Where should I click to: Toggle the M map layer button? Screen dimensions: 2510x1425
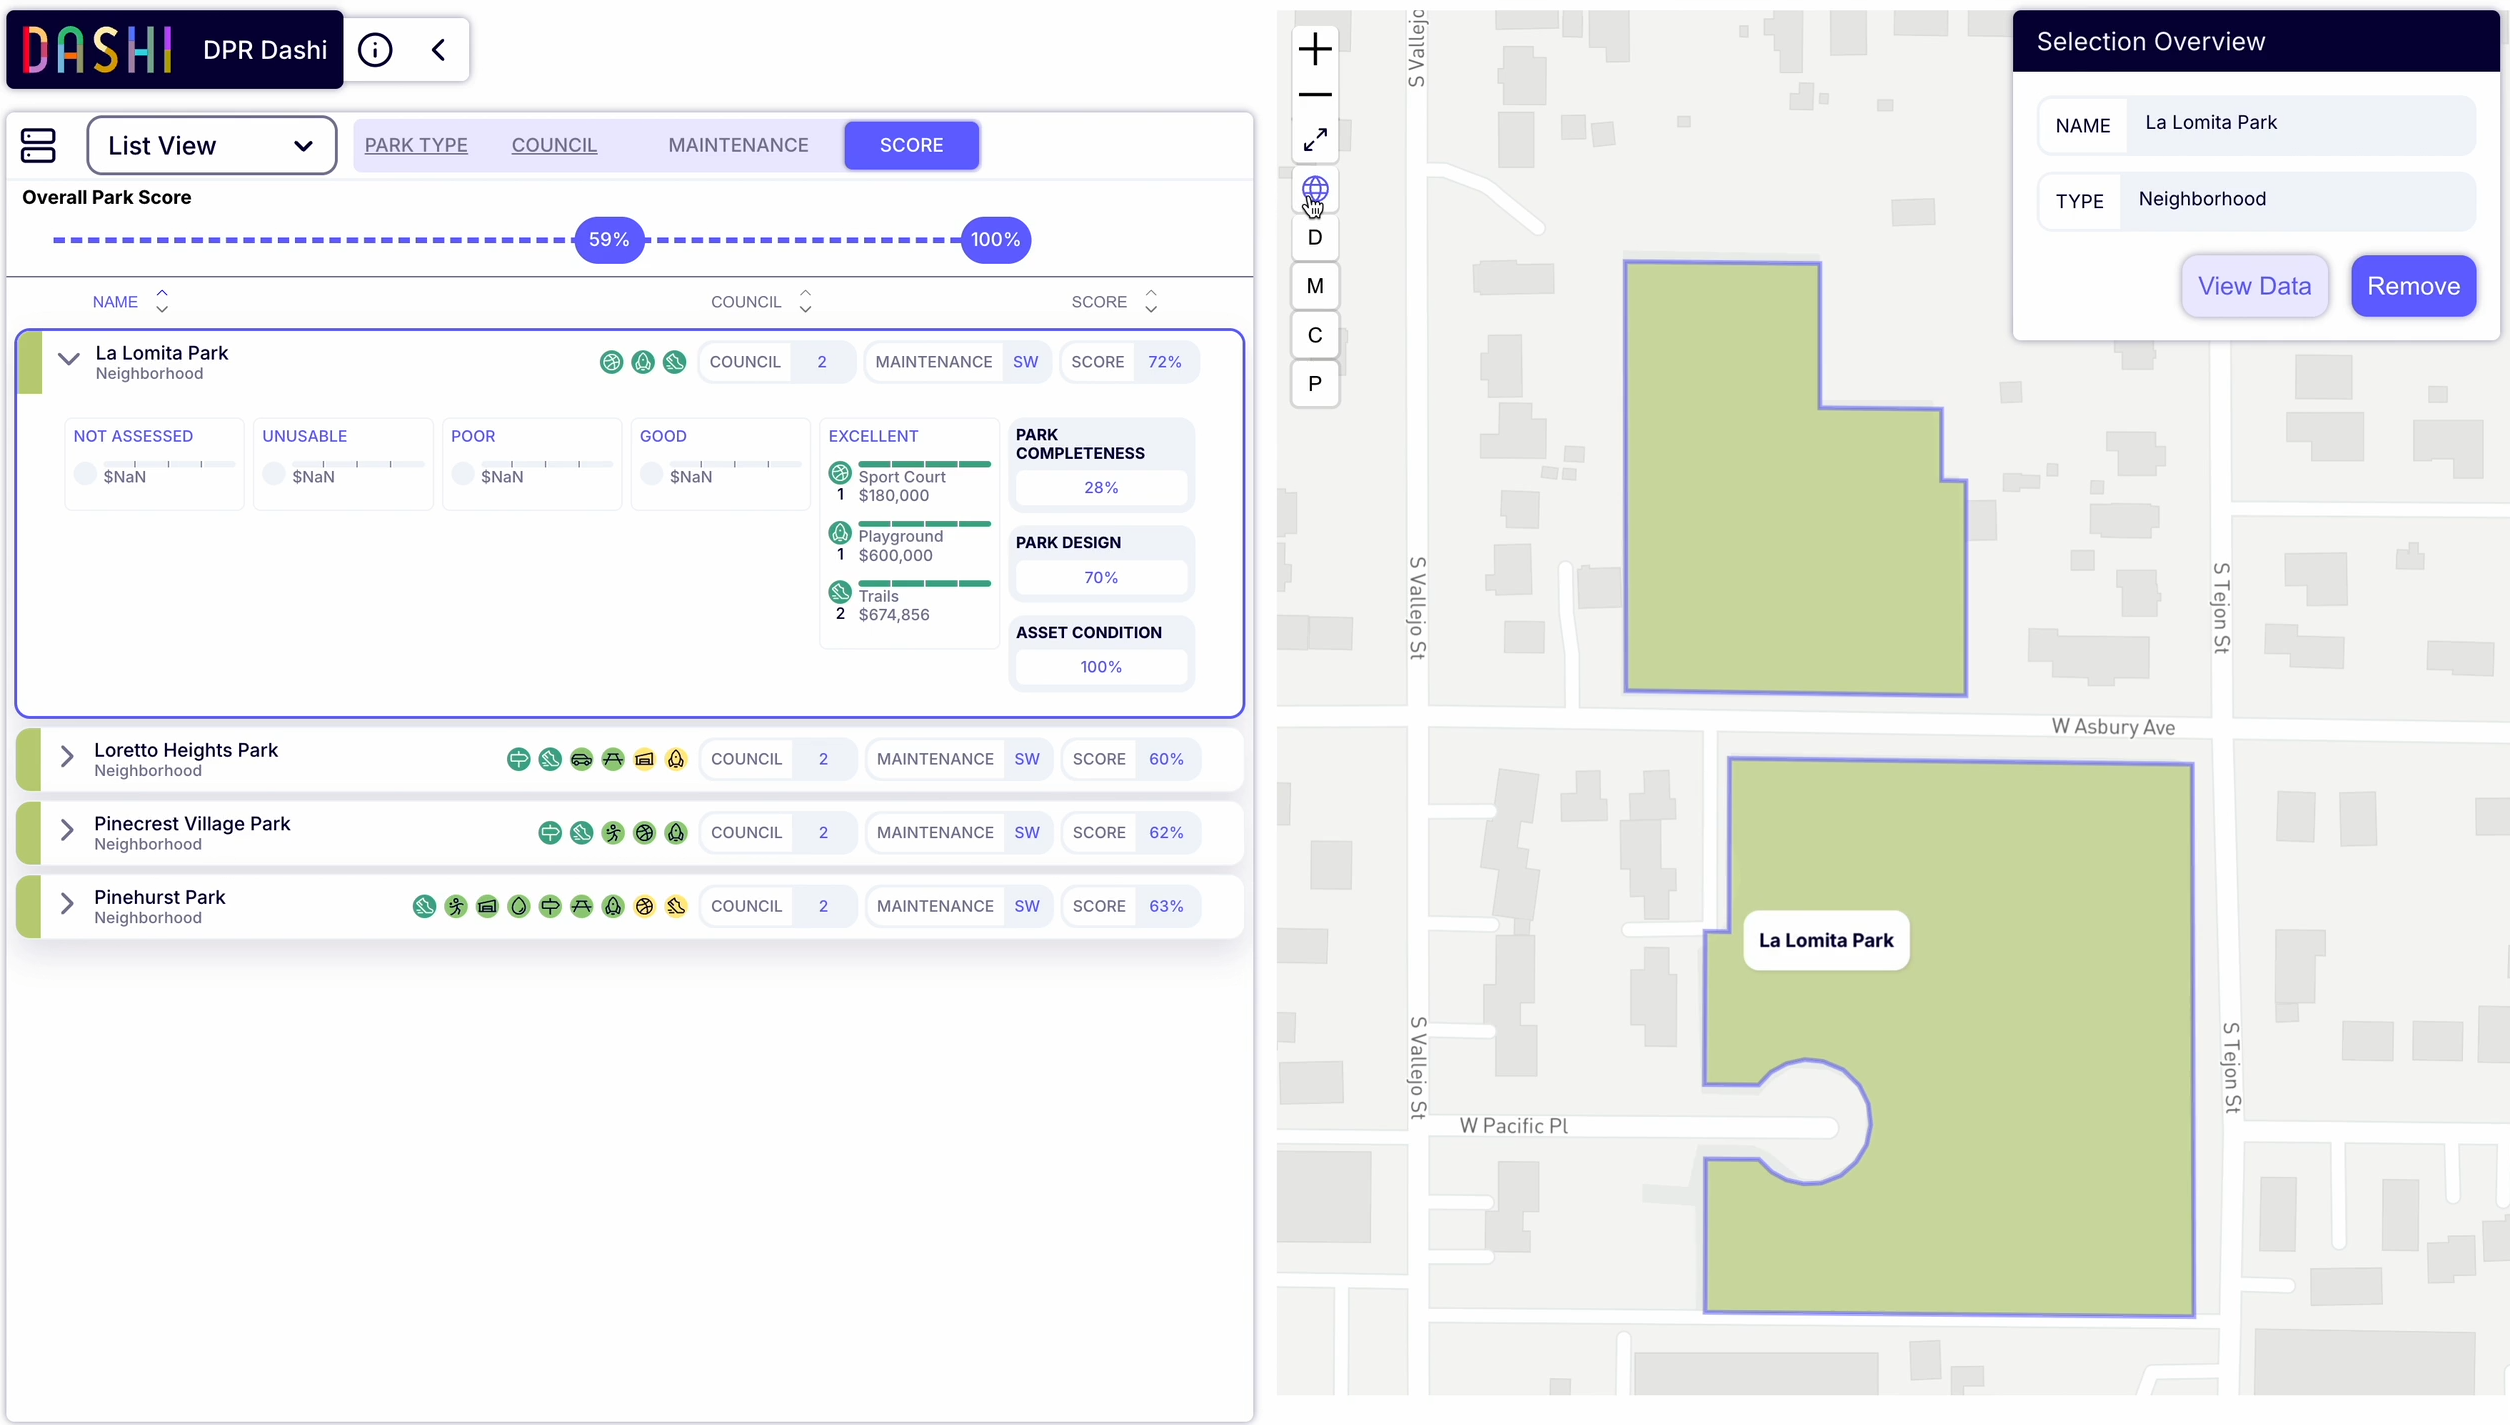pos(1315,286)
